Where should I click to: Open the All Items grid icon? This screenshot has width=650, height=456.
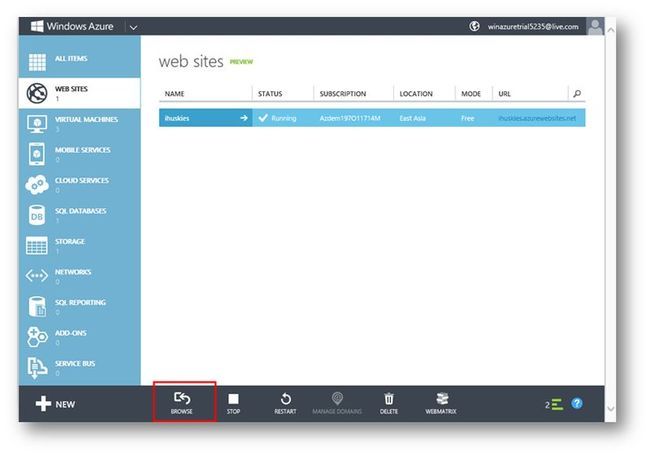[x=37, y=62]
